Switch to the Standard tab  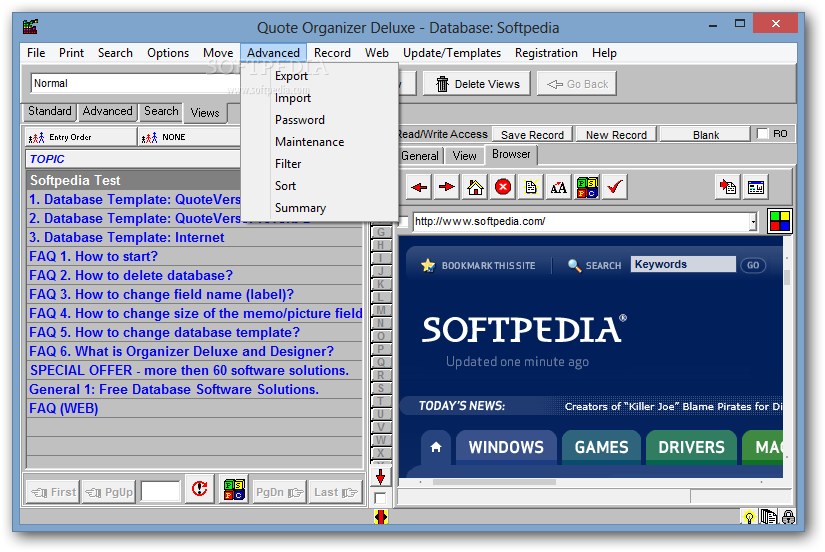[x=49, y=112]
